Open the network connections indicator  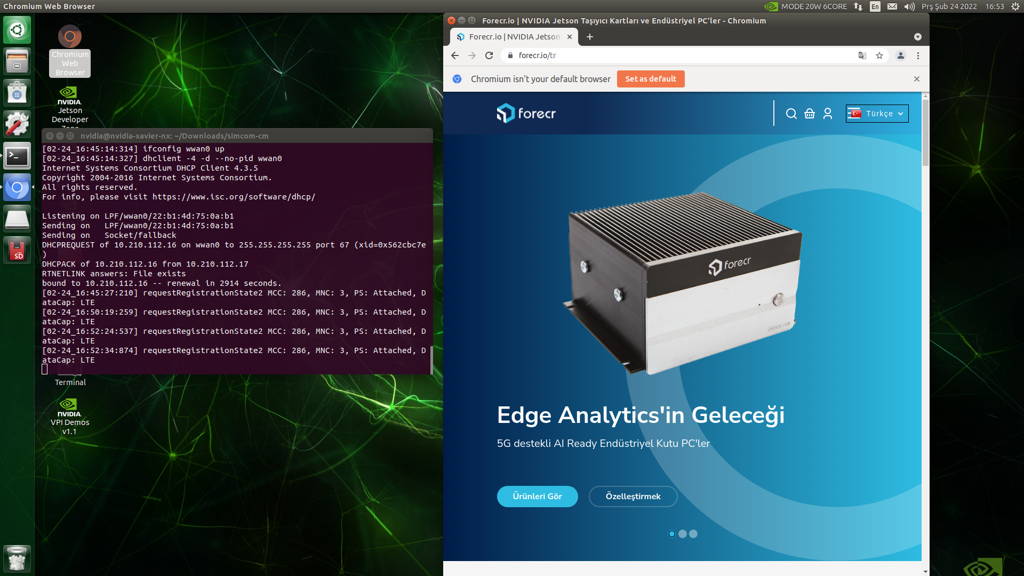(x=858, y=6)
